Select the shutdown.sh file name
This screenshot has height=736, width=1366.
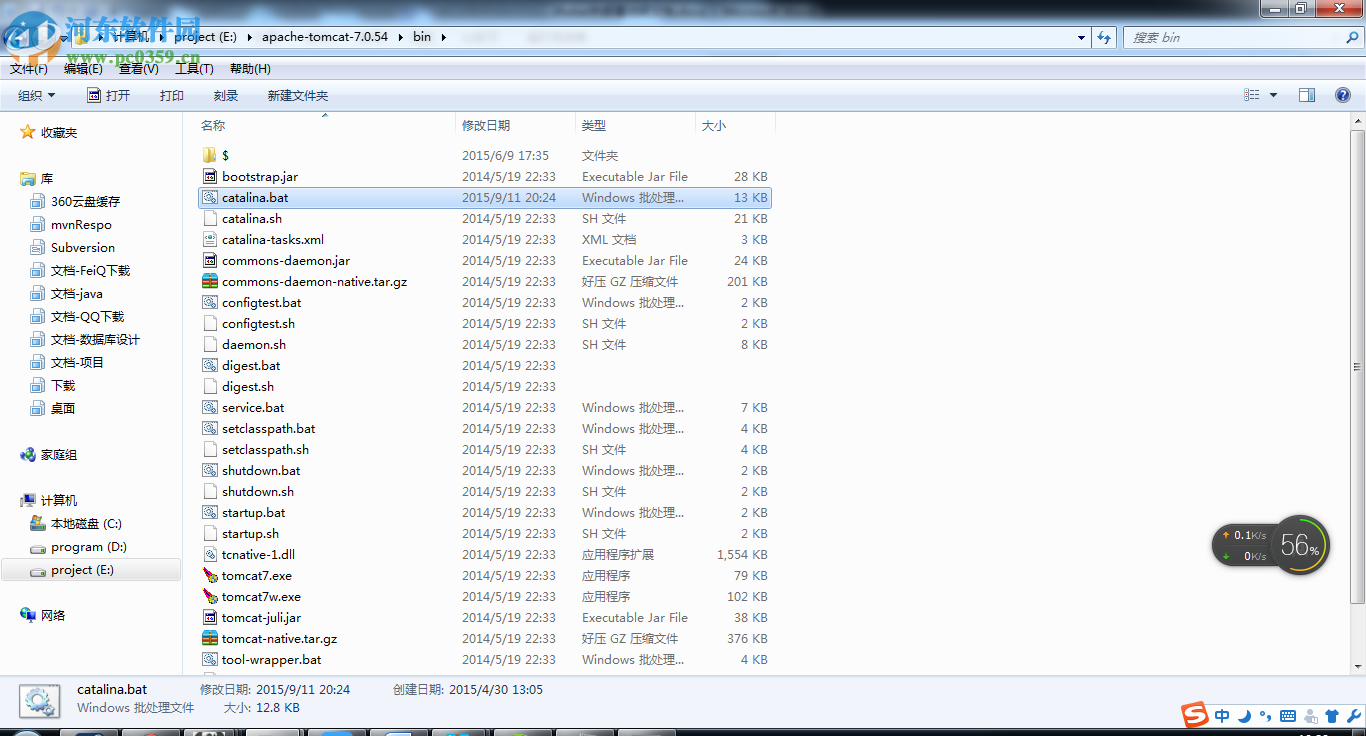click(x=258, y=491)
